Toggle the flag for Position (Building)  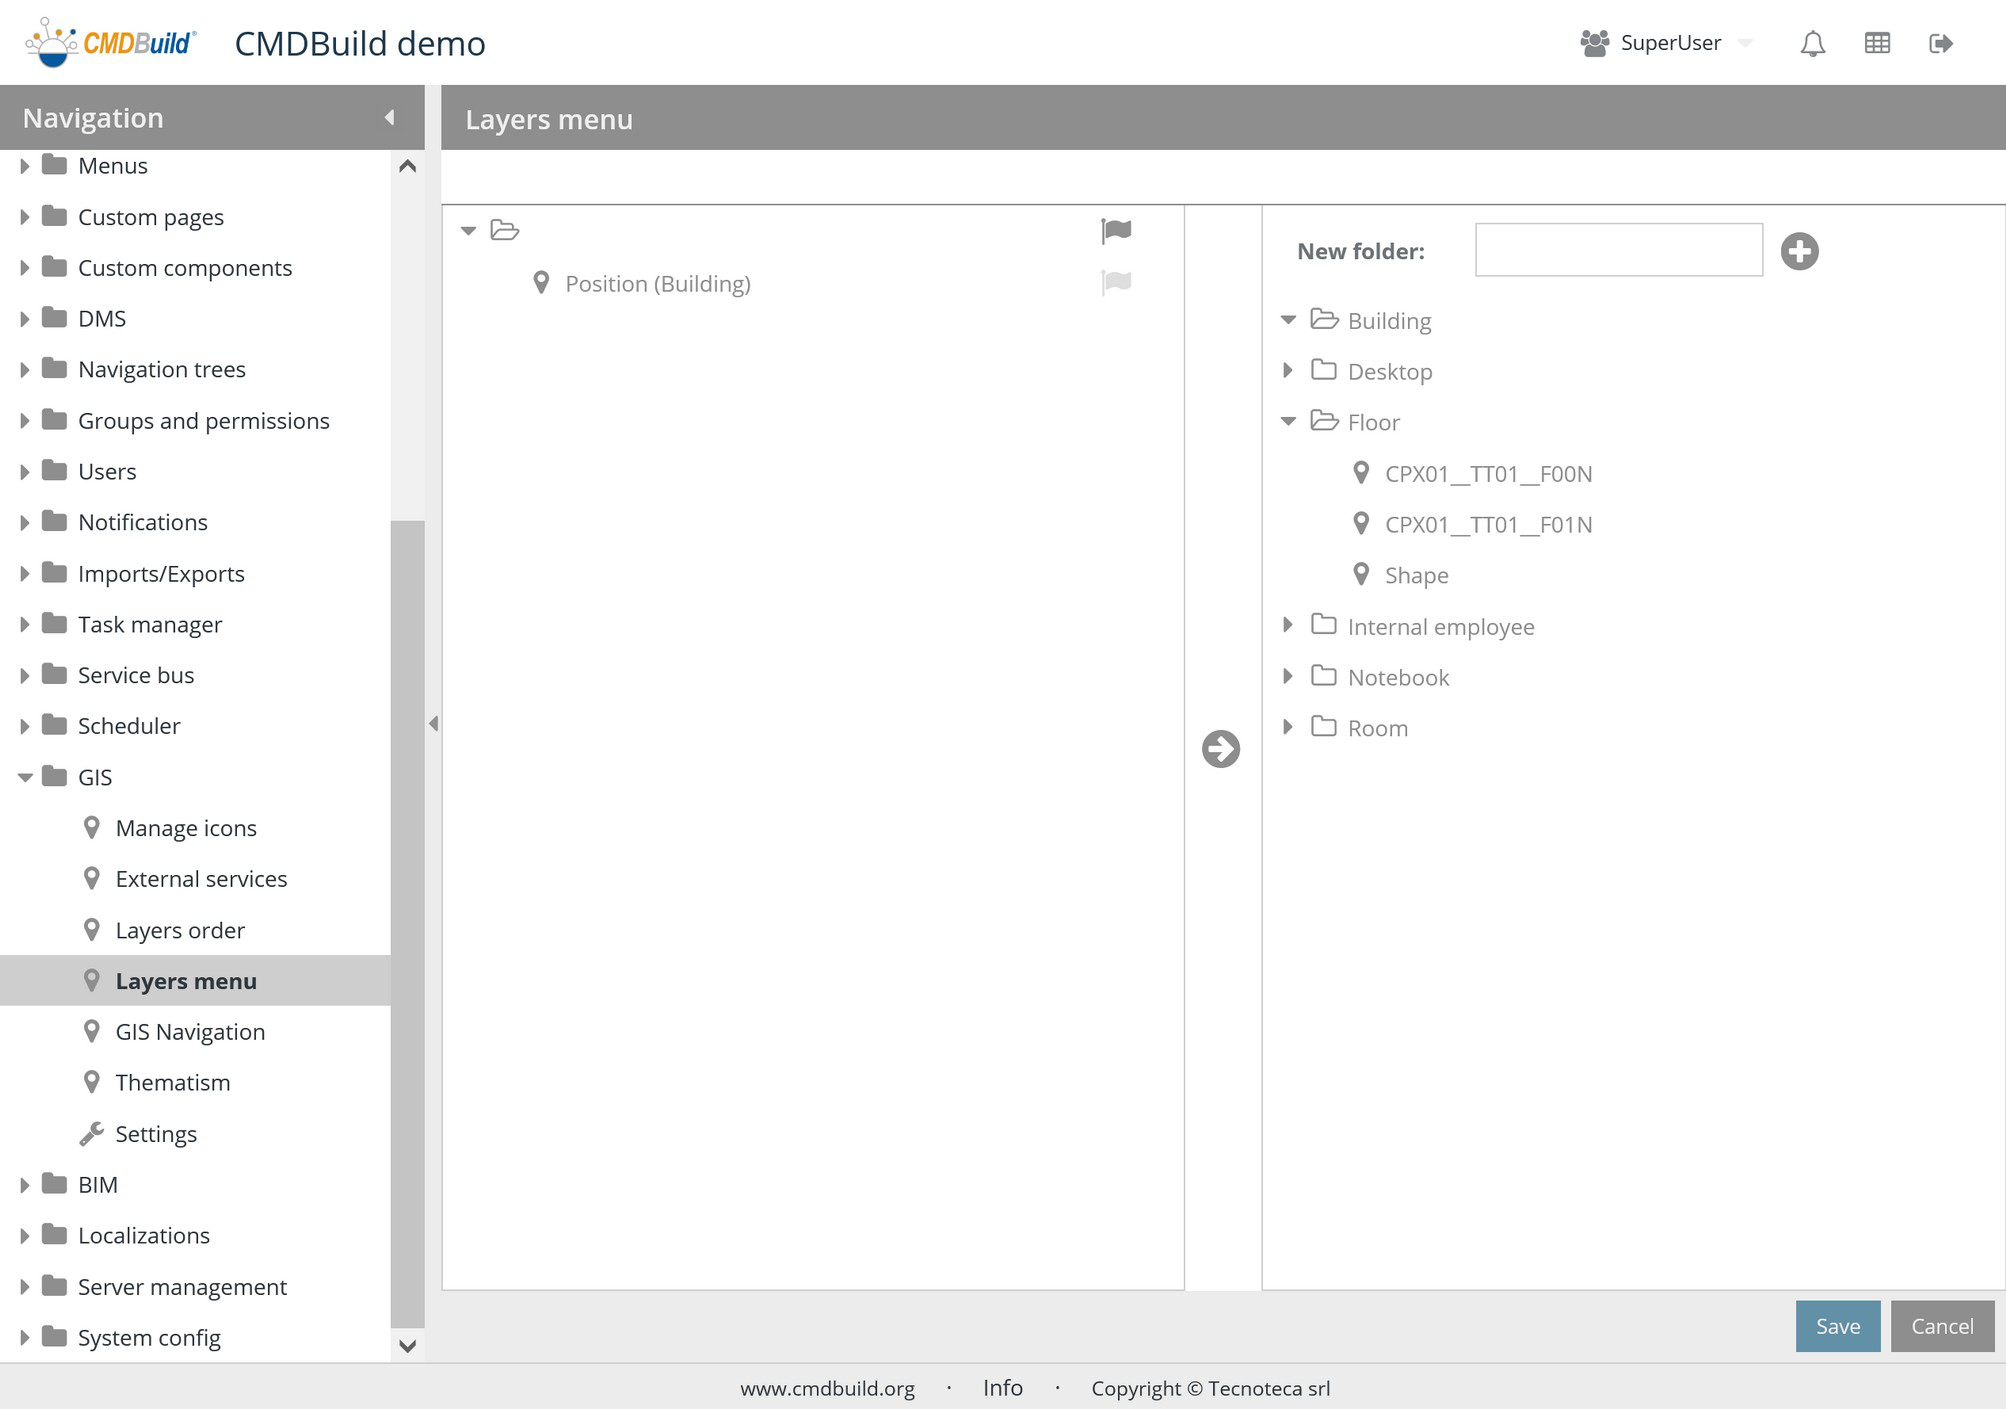pyautogui.click(x=1116, y=283)
